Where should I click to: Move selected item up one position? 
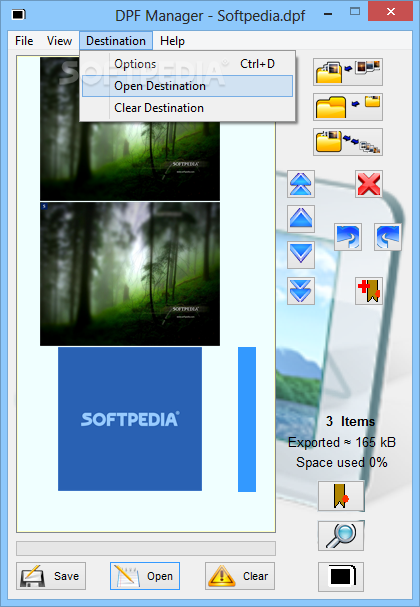coord(301,219)
